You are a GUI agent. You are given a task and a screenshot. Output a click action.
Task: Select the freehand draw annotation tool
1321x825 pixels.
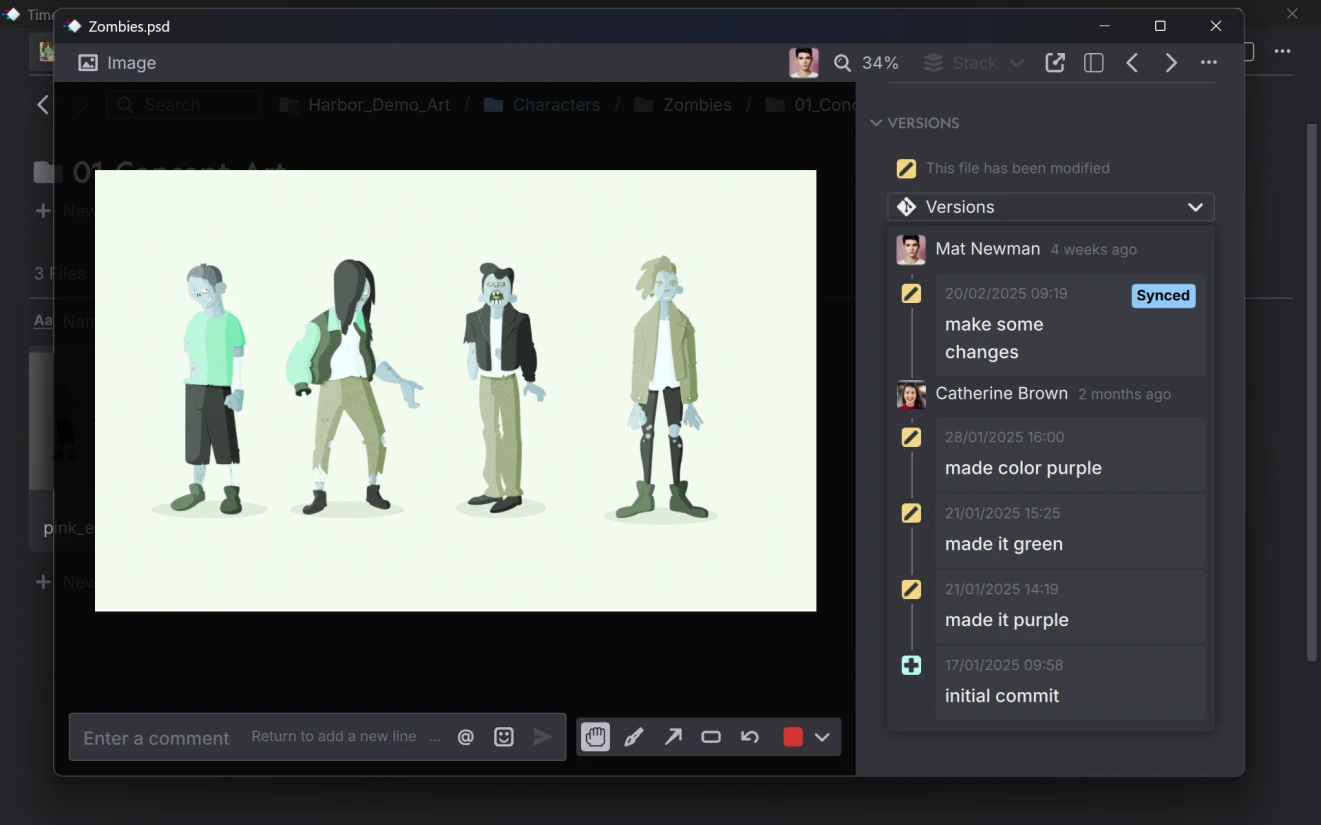pos(634,737)
